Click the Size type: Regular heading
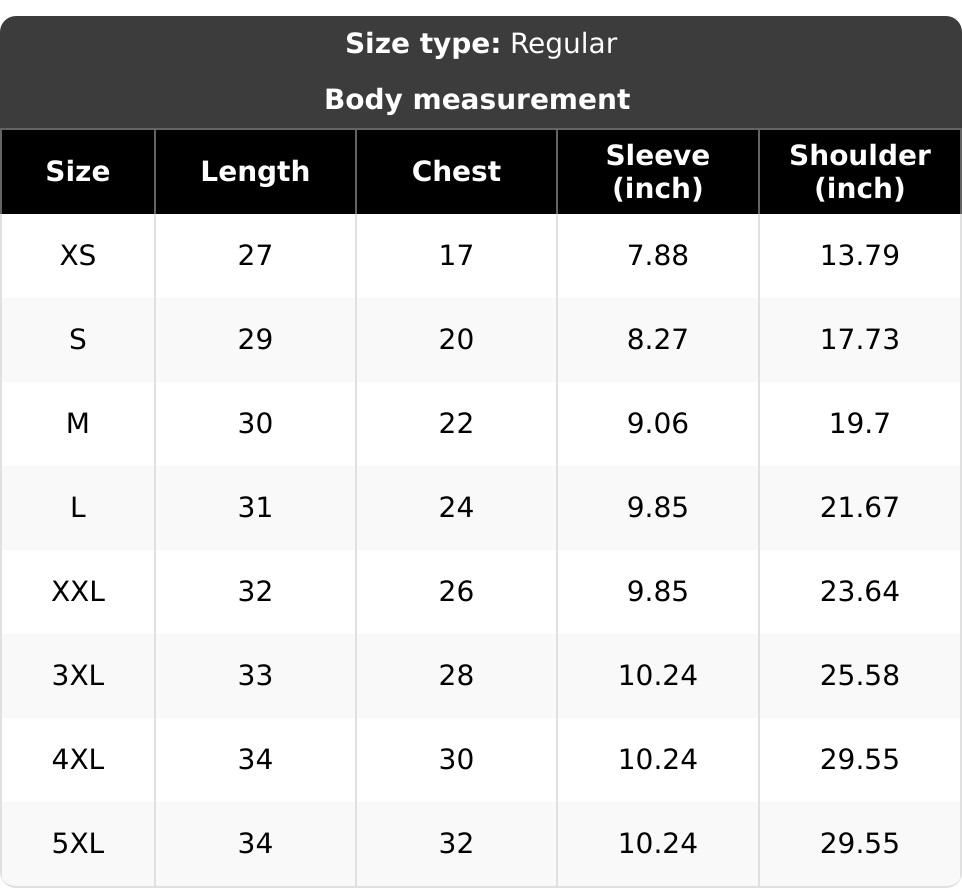962x888 pixels. 481,44
